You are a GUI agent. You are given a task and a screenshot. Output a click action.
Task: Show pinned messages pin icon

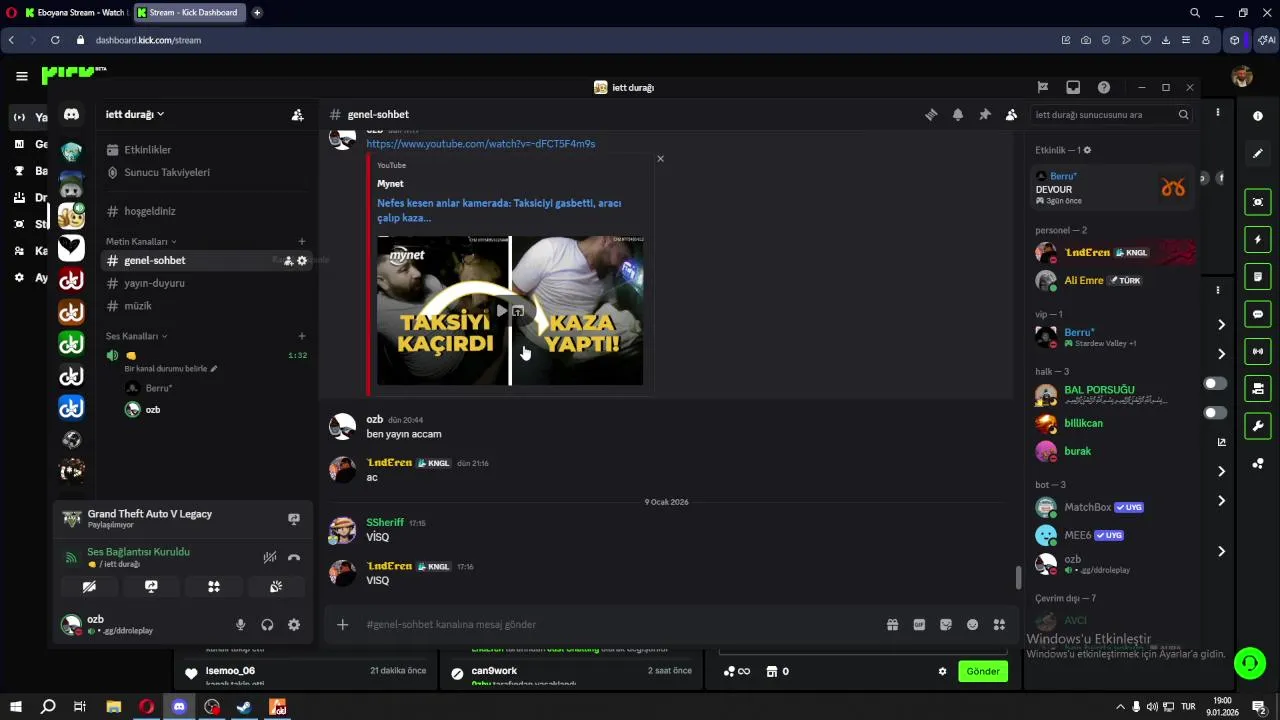click(x=985, y=114)
